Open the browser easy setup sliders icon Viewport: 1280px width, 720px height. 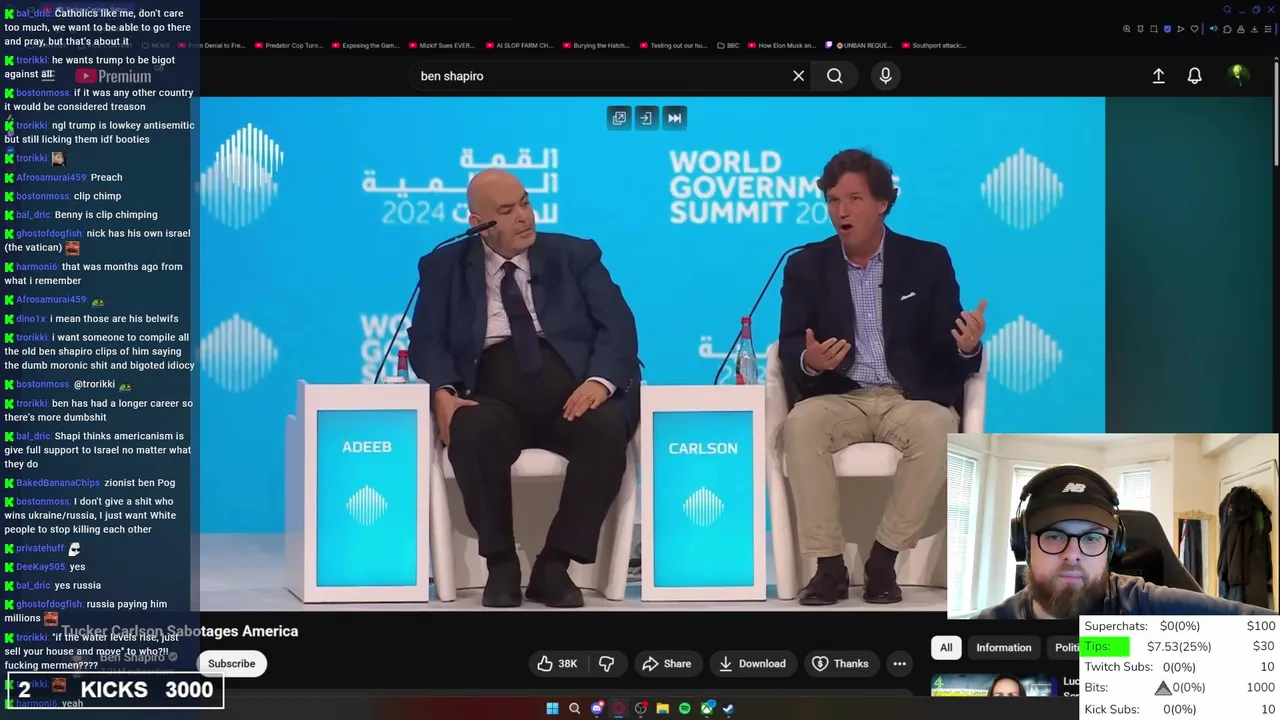(x=1268, y=29)
